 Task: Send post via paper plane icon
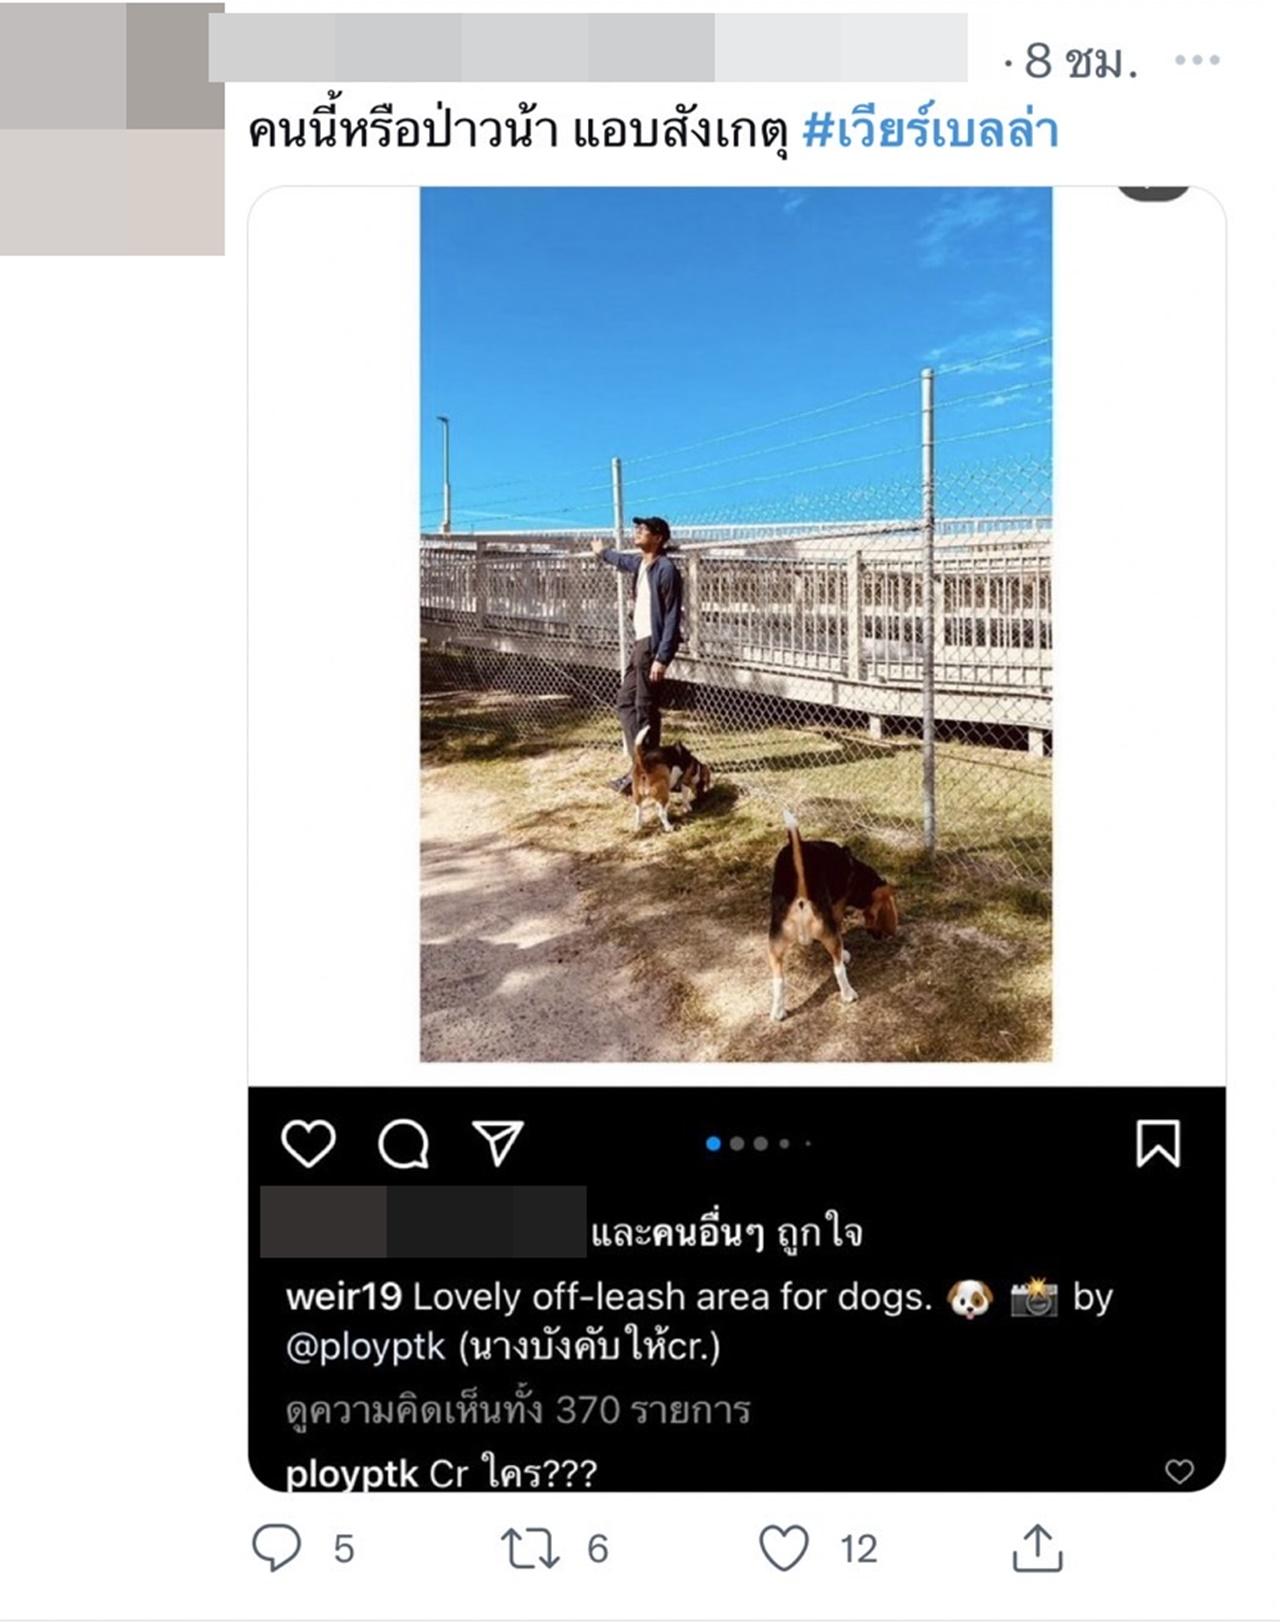[497, 1143]
